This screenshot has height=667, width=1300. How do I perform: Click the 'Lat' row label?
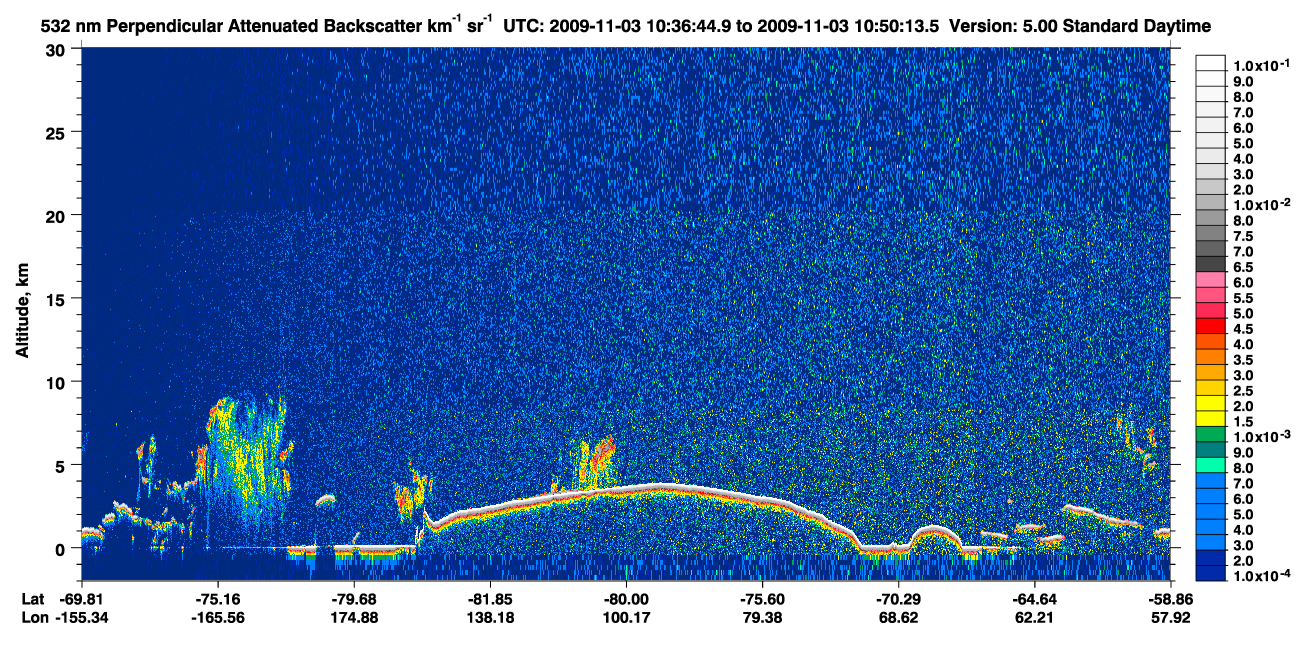33,599
